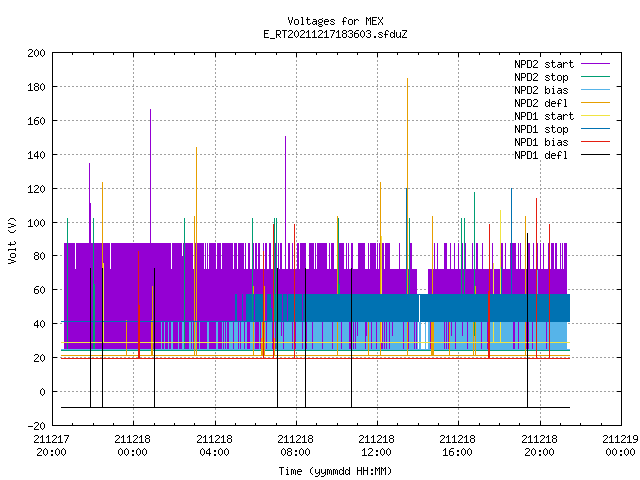This screenshot has height=480, width=640.
Task: Click the purple NPD2 start legend line
Action: pyautogui.click(x=595, y=64)
